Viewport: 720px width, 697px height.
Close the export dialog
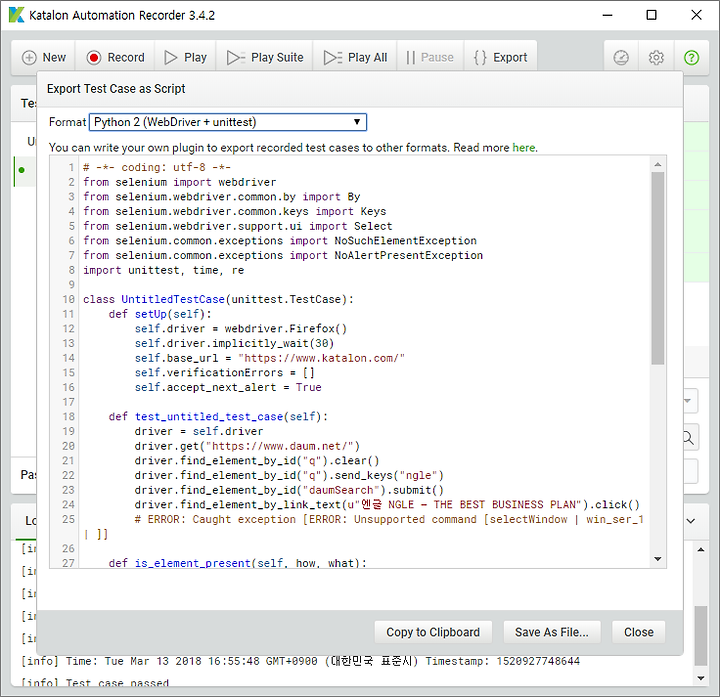[x=638, y=632]
